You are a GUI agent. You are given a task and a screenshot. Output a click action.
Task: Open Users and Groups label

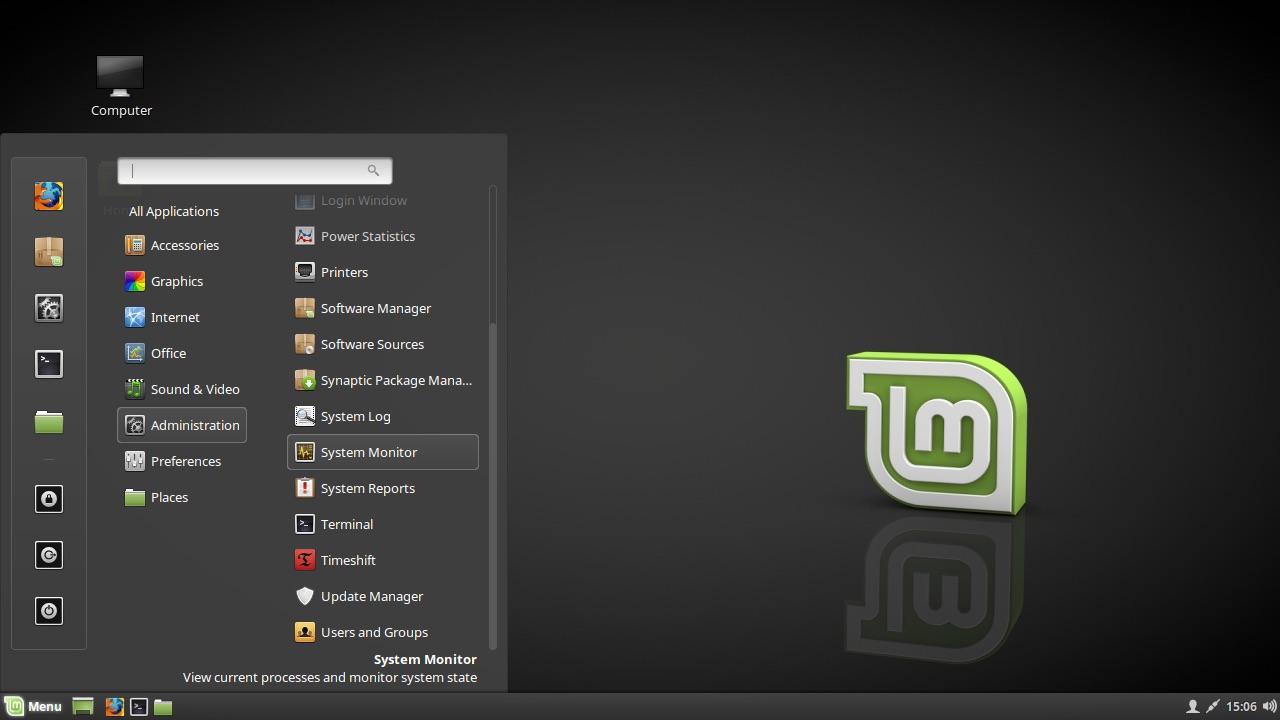coord(374,632)
